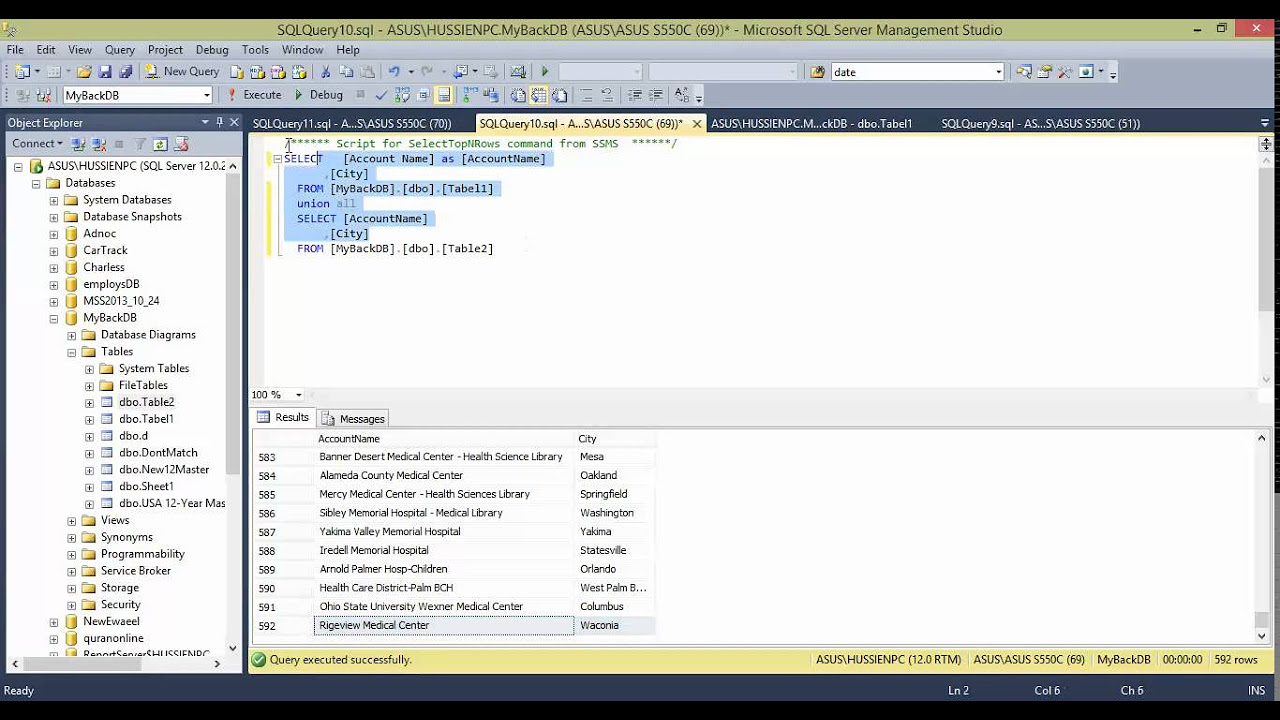Click the AccountName column header
Screen dimensions: 1280x720
[x=444, y=439]
